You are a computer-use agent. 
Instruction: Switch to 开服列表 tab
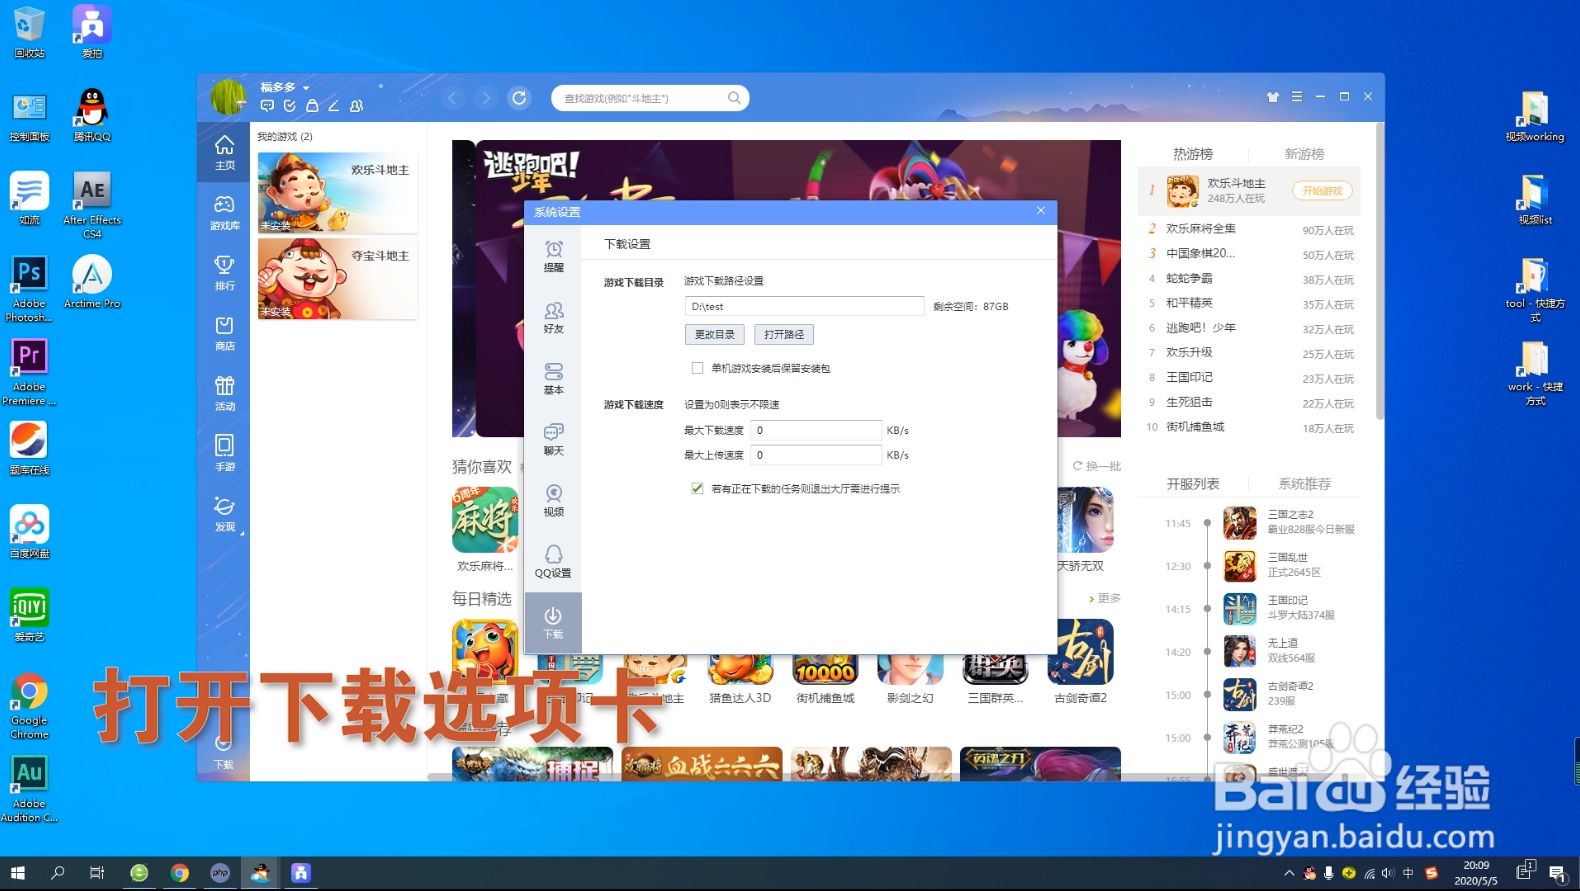[1193, 484]
